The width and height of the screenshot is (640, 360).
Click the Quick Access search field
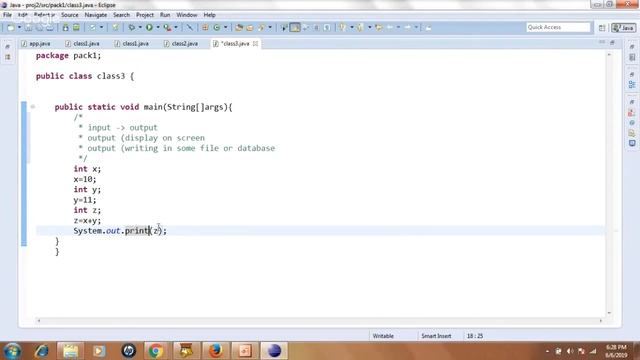(x=558, y=27)
